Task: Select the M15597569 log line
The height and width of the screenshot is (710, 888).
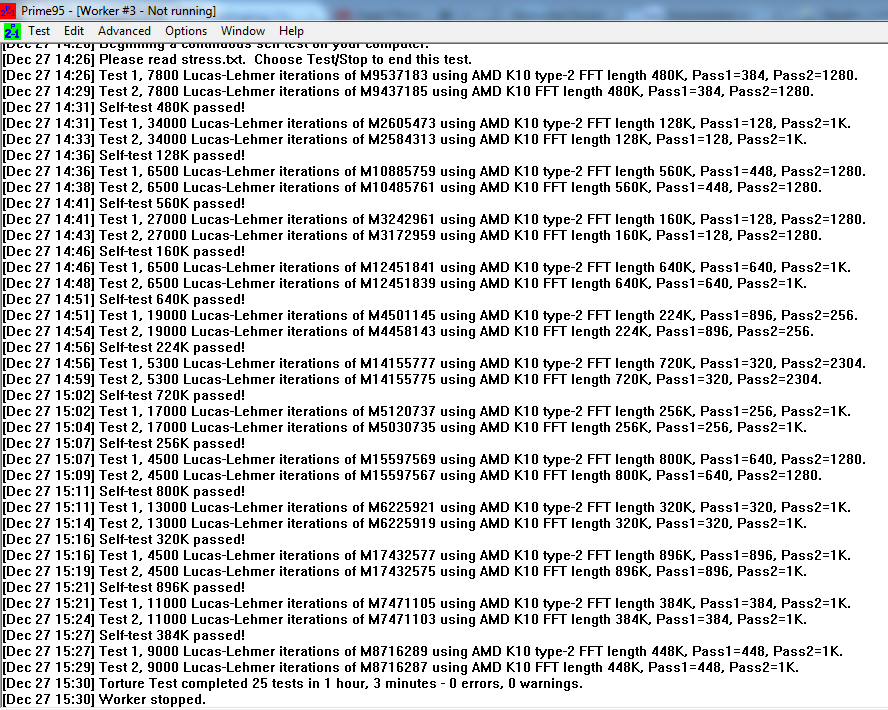Action: tap(434, 459)
